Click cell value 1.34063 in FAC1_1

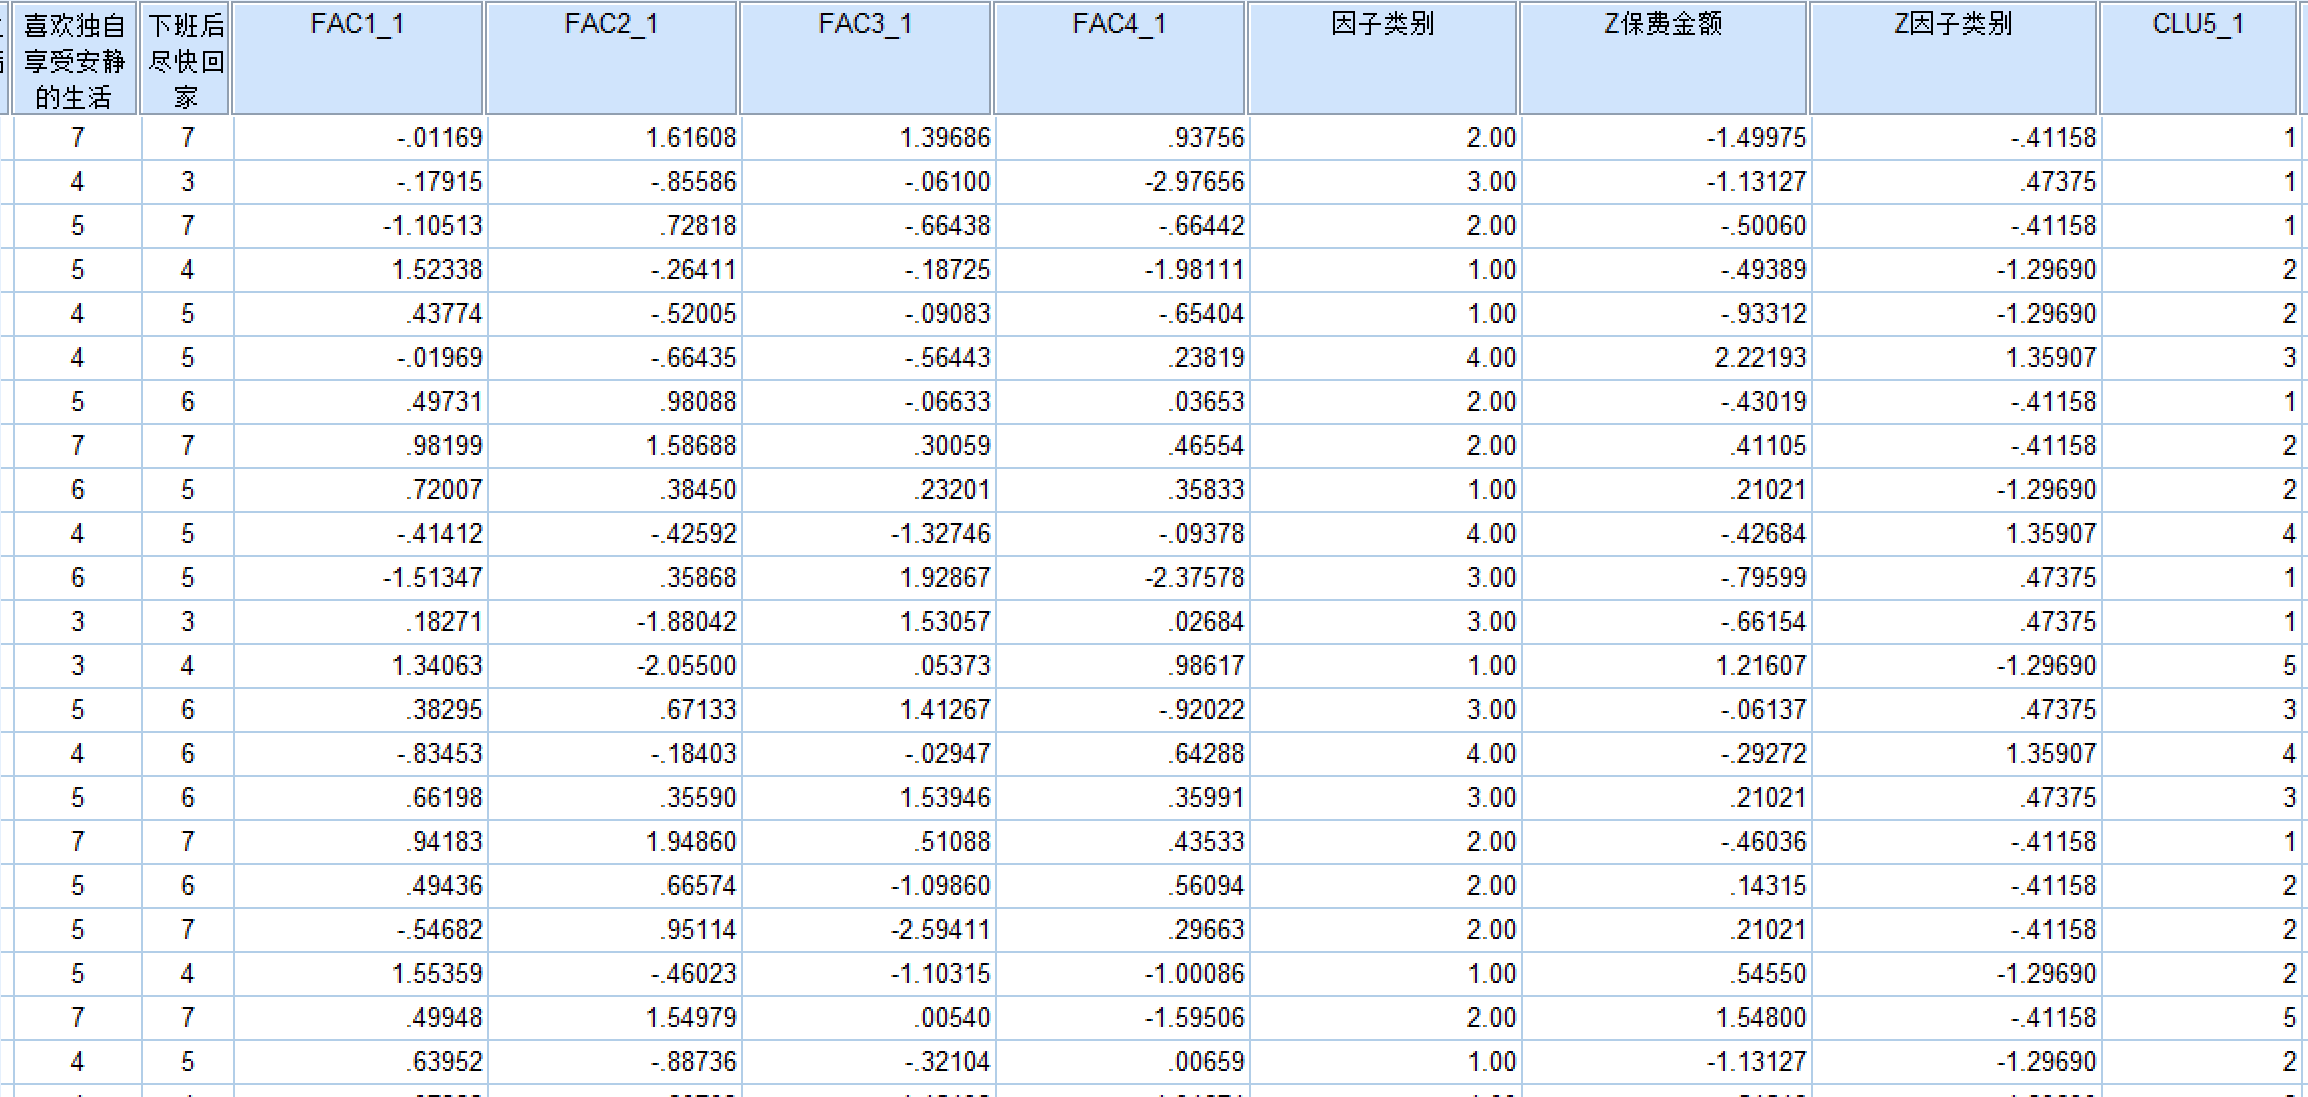[x=360, y=666]
